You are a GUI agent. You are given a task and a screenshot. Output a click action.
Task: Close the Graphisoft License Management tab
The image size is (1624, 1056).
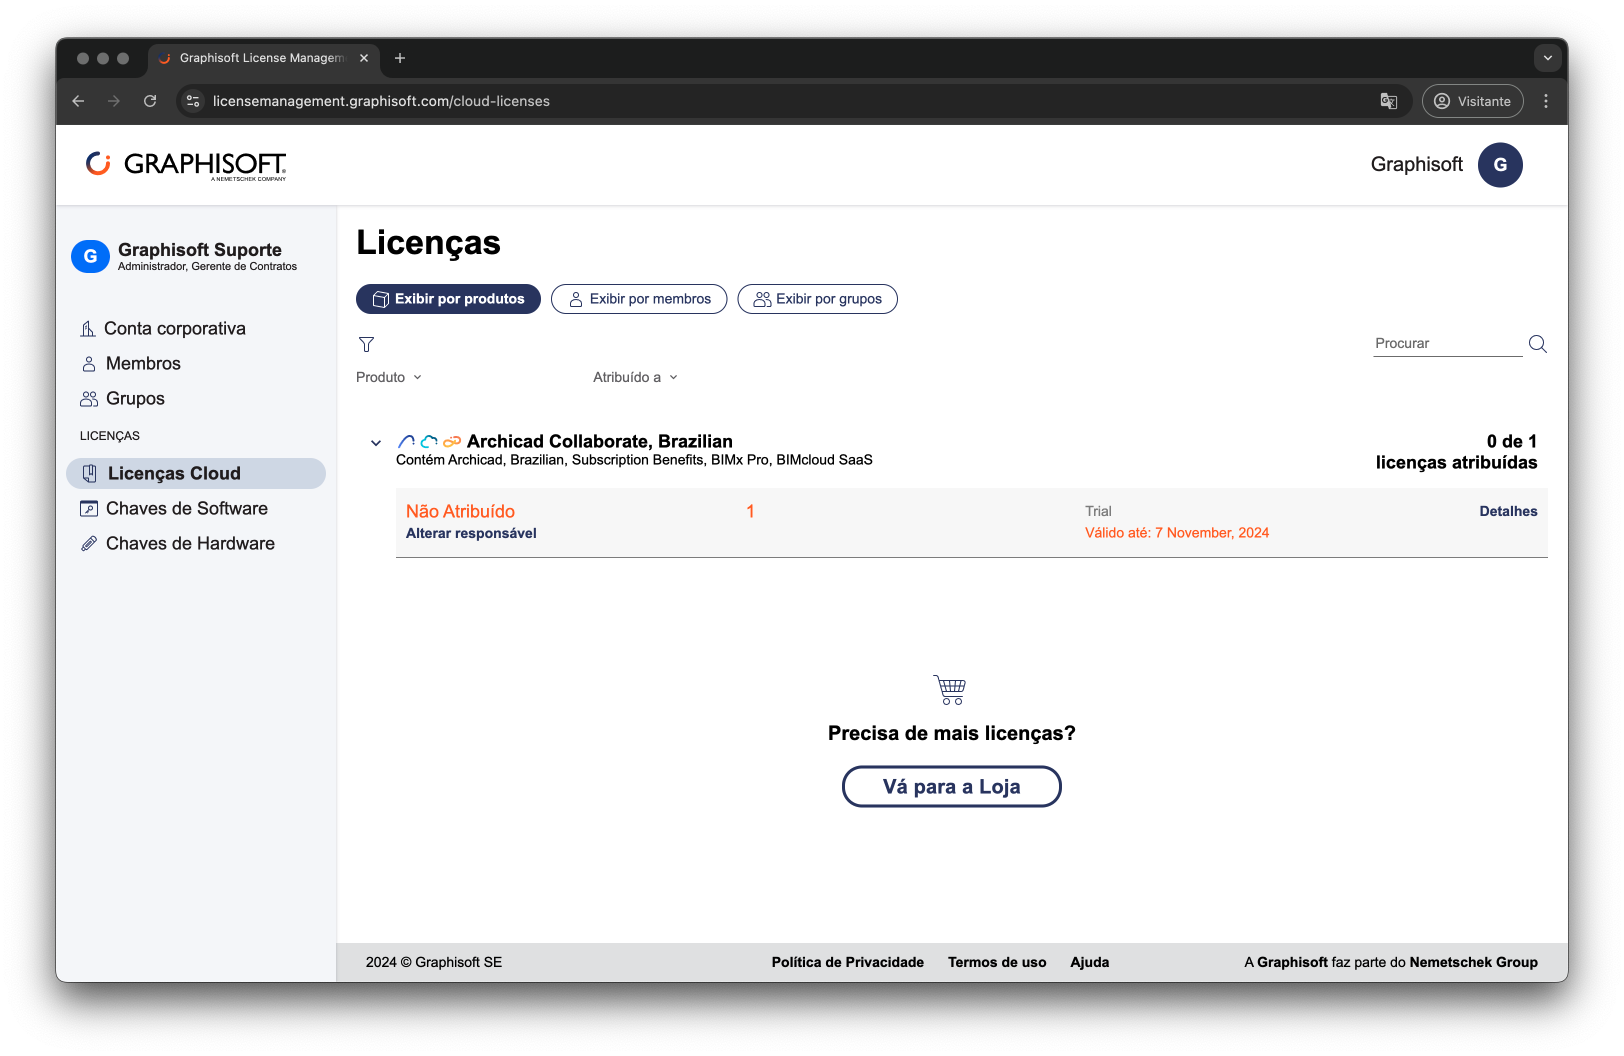tap(364, 58)
